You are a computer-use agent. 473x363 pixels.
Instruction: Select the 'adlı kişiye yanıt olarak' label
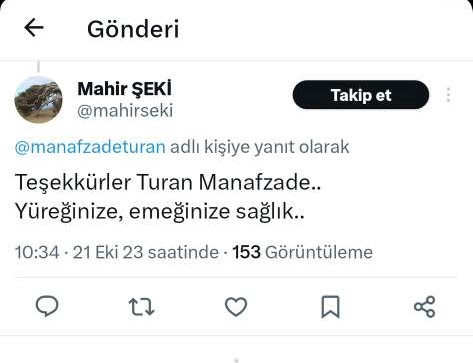point(260,147)
